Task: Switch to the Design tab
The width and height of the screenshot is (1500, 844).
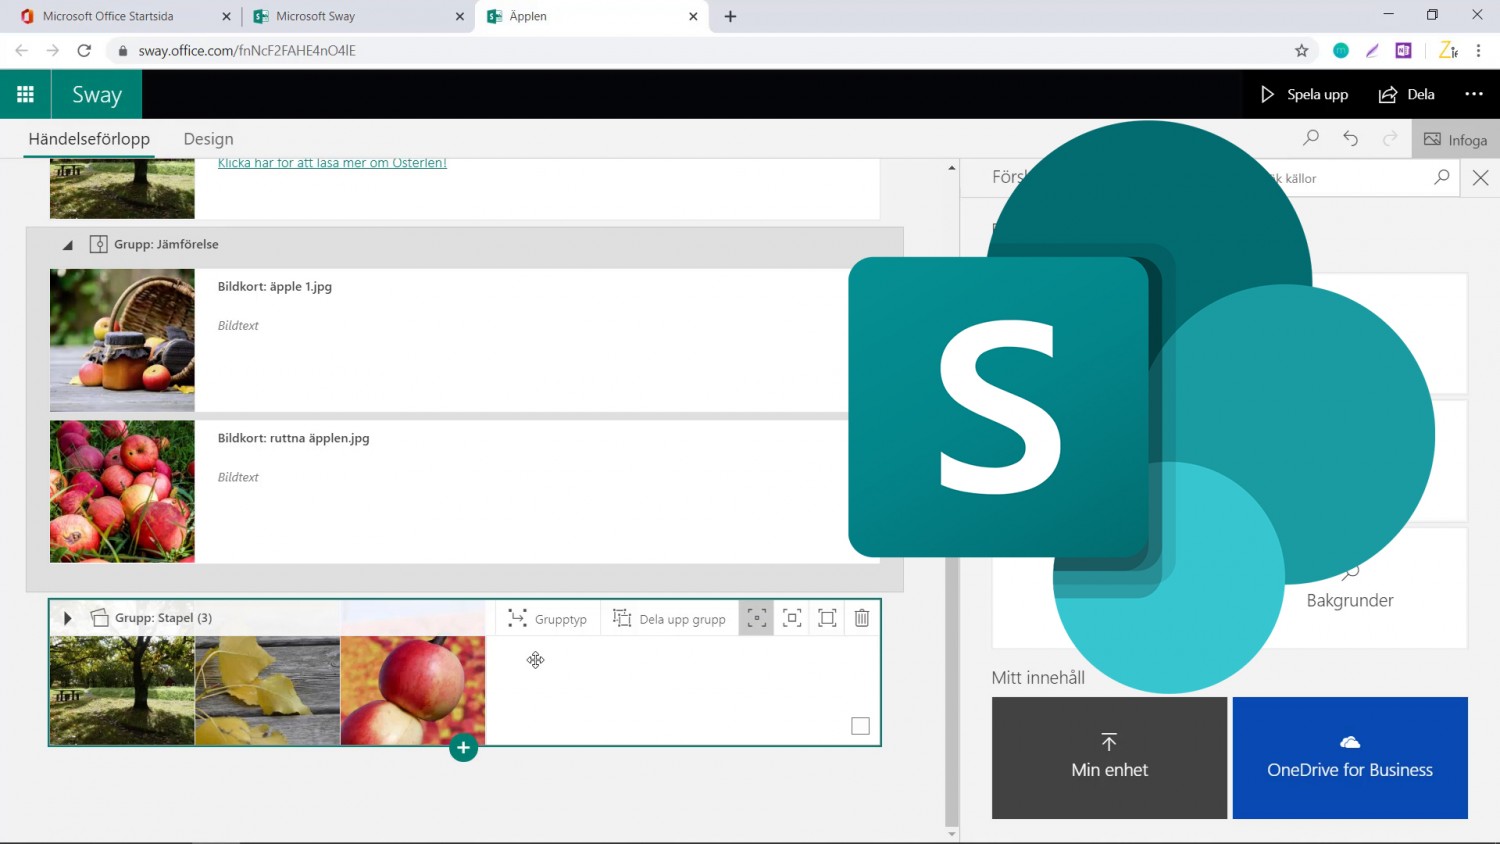Action: coord(208,139)
